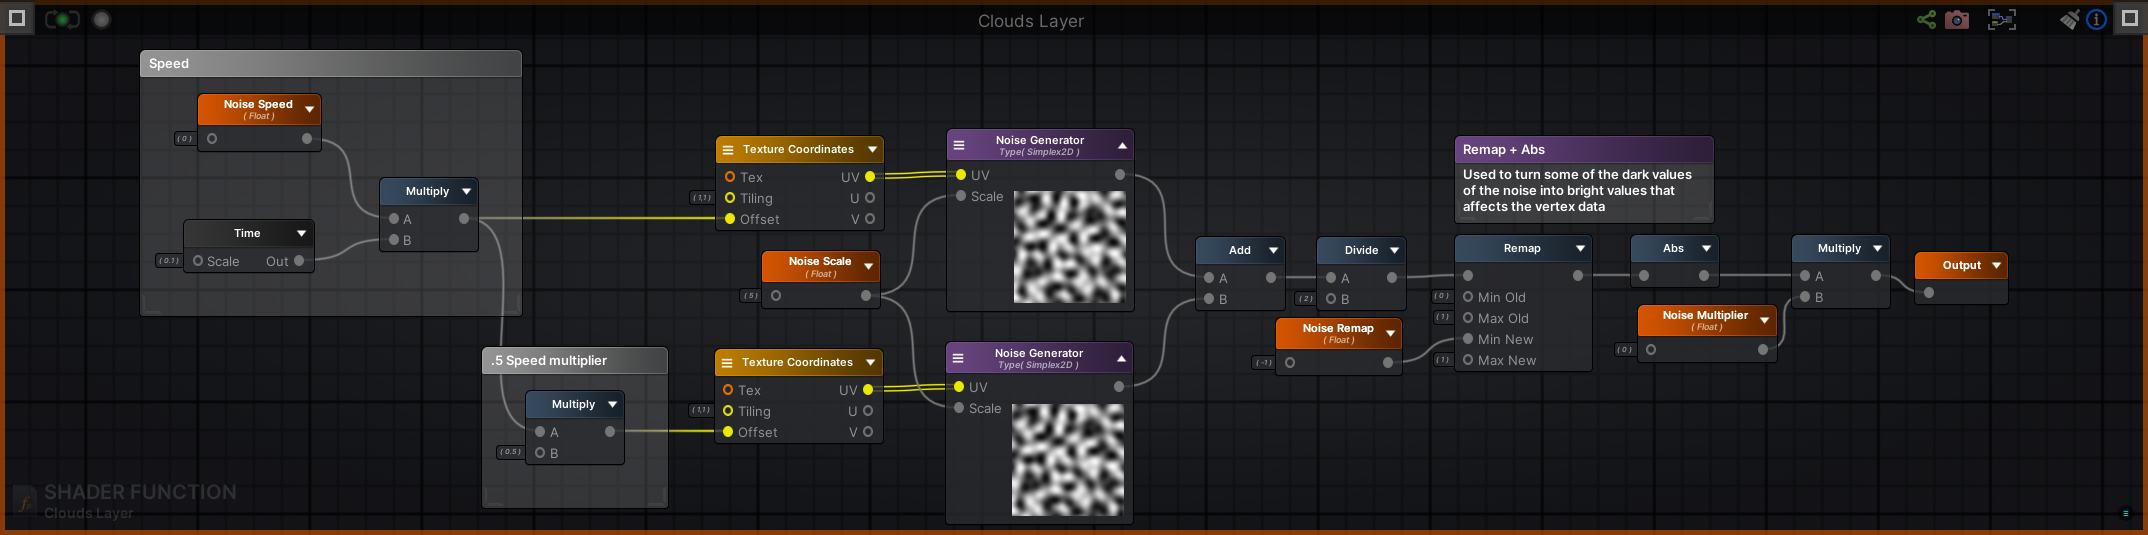The width and height of the screenshot is (2148, 535).
Task: Click the Min New input port on Remap node
Action: 1468,339
